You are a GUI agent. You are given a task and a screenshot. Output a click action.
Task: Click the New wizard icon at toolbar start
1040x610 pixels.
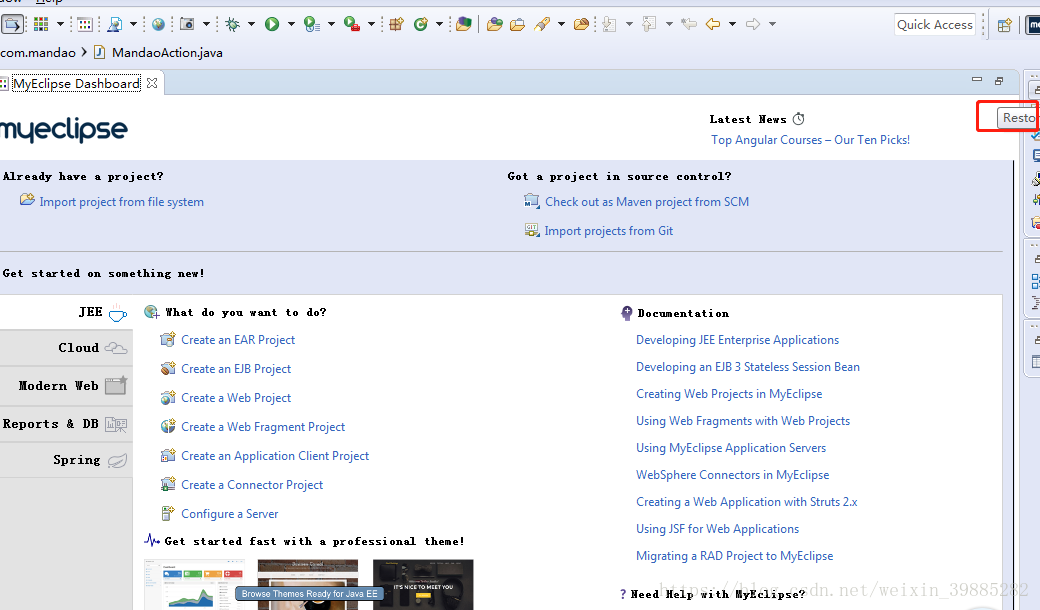pos(12,25)
